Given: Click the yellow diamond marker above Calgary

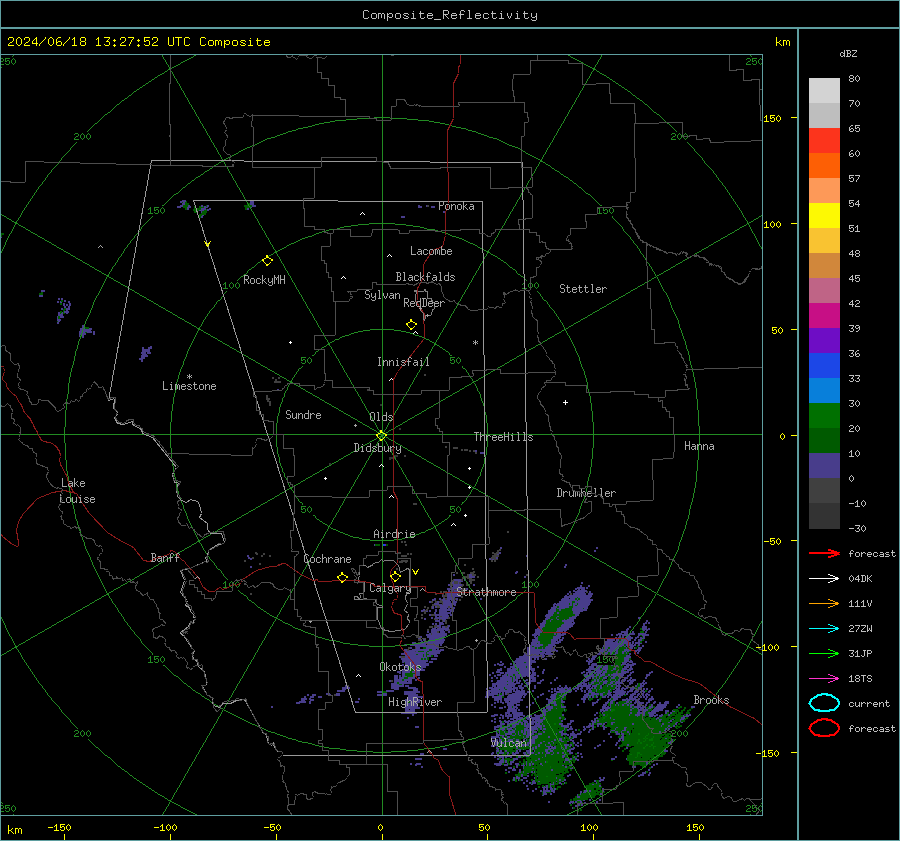Looking at the screenshot, I should [x=395, y=576].
